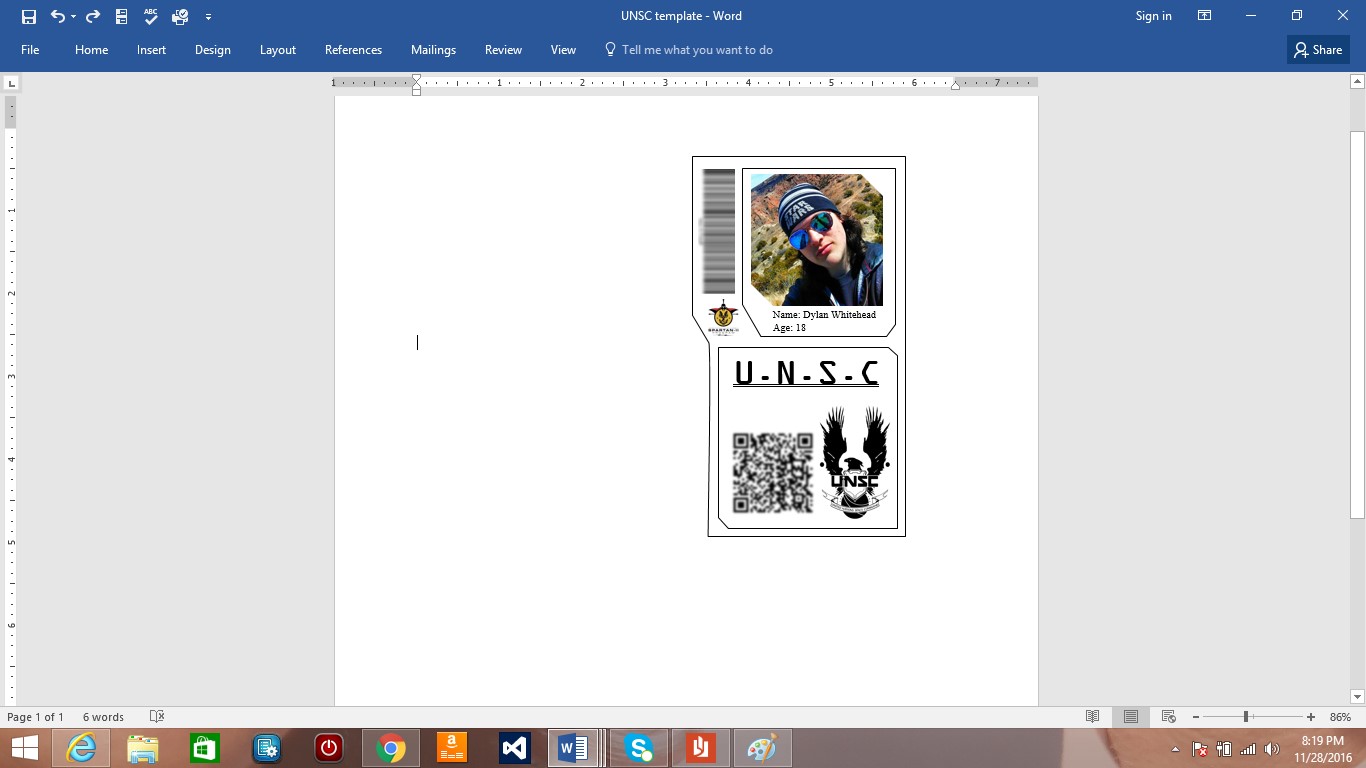Click the Tell me what you want field

pyautogui.click(x=697, y=50)
